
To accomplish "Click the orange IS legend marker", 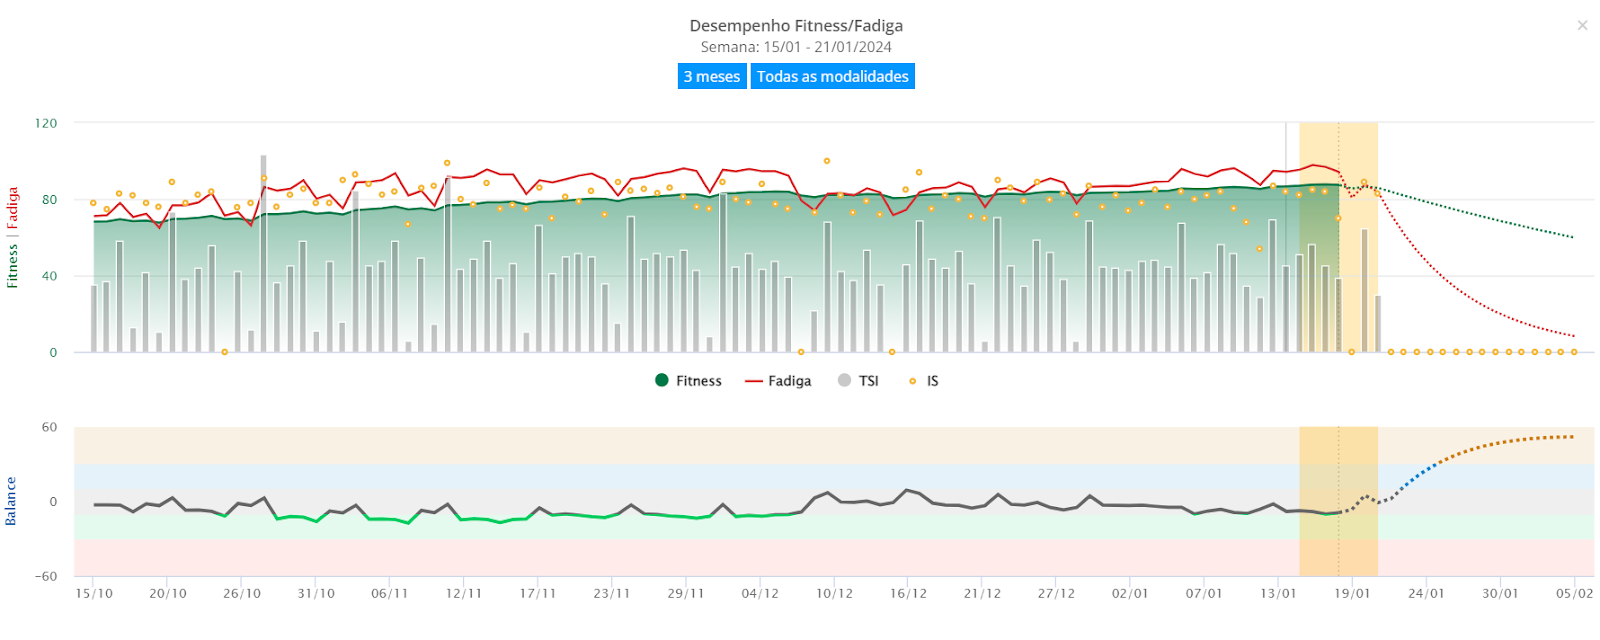I will tap(912, 381).
